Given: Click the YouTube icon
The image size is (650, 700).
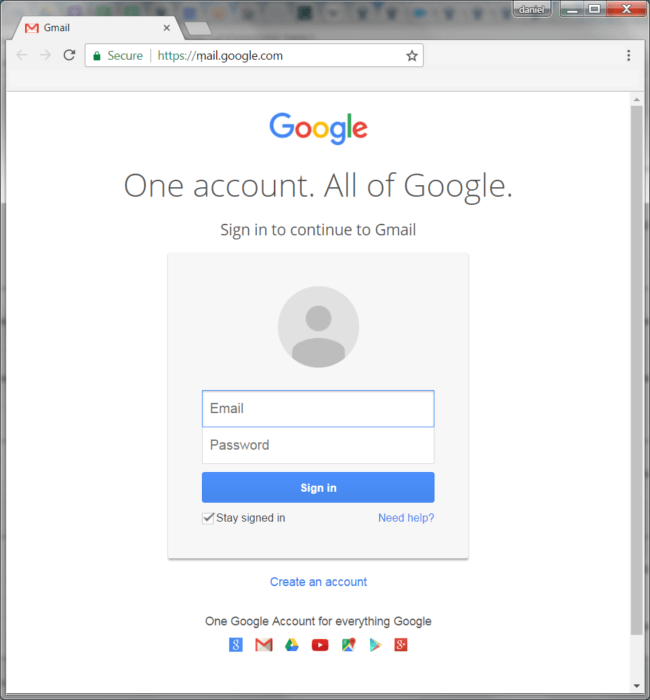Looking at the screenshot, I should (x=320, y=645).
